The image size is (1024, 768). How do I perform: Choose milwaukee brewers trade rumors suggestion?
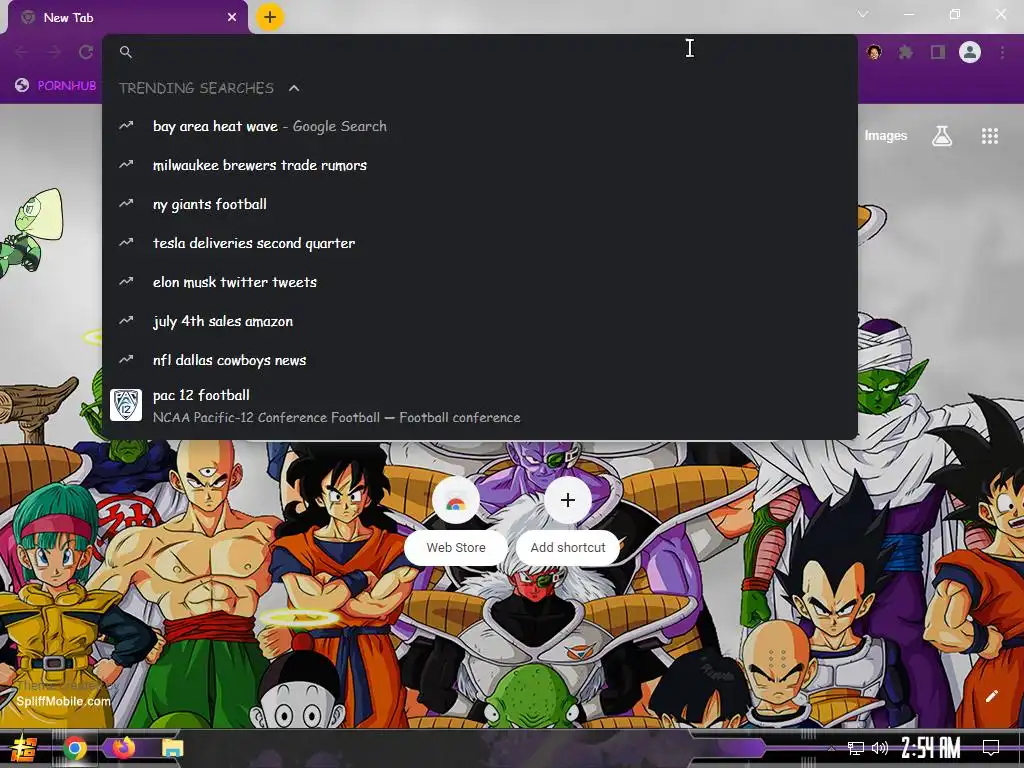tap(480, 165)
